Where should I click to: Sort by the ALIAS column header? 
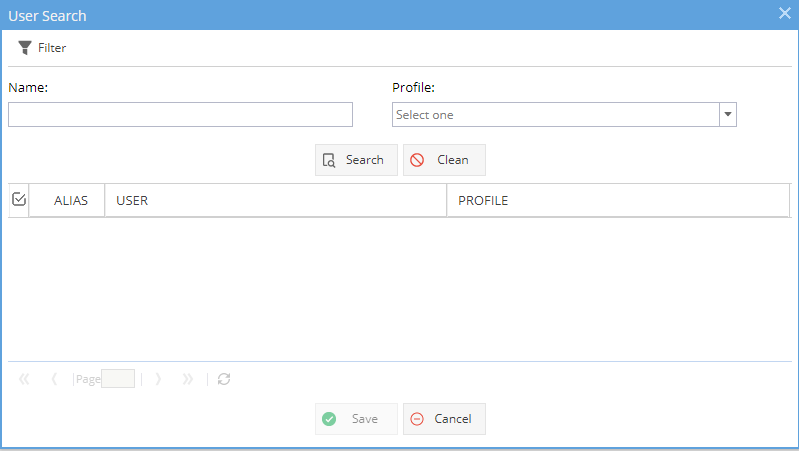[x=67, y=201]
